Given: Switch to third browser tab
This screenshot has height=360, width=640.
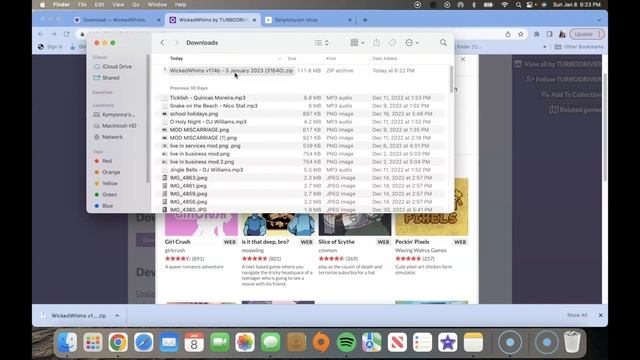Looking at the screenshot, I should click(309, 20).
